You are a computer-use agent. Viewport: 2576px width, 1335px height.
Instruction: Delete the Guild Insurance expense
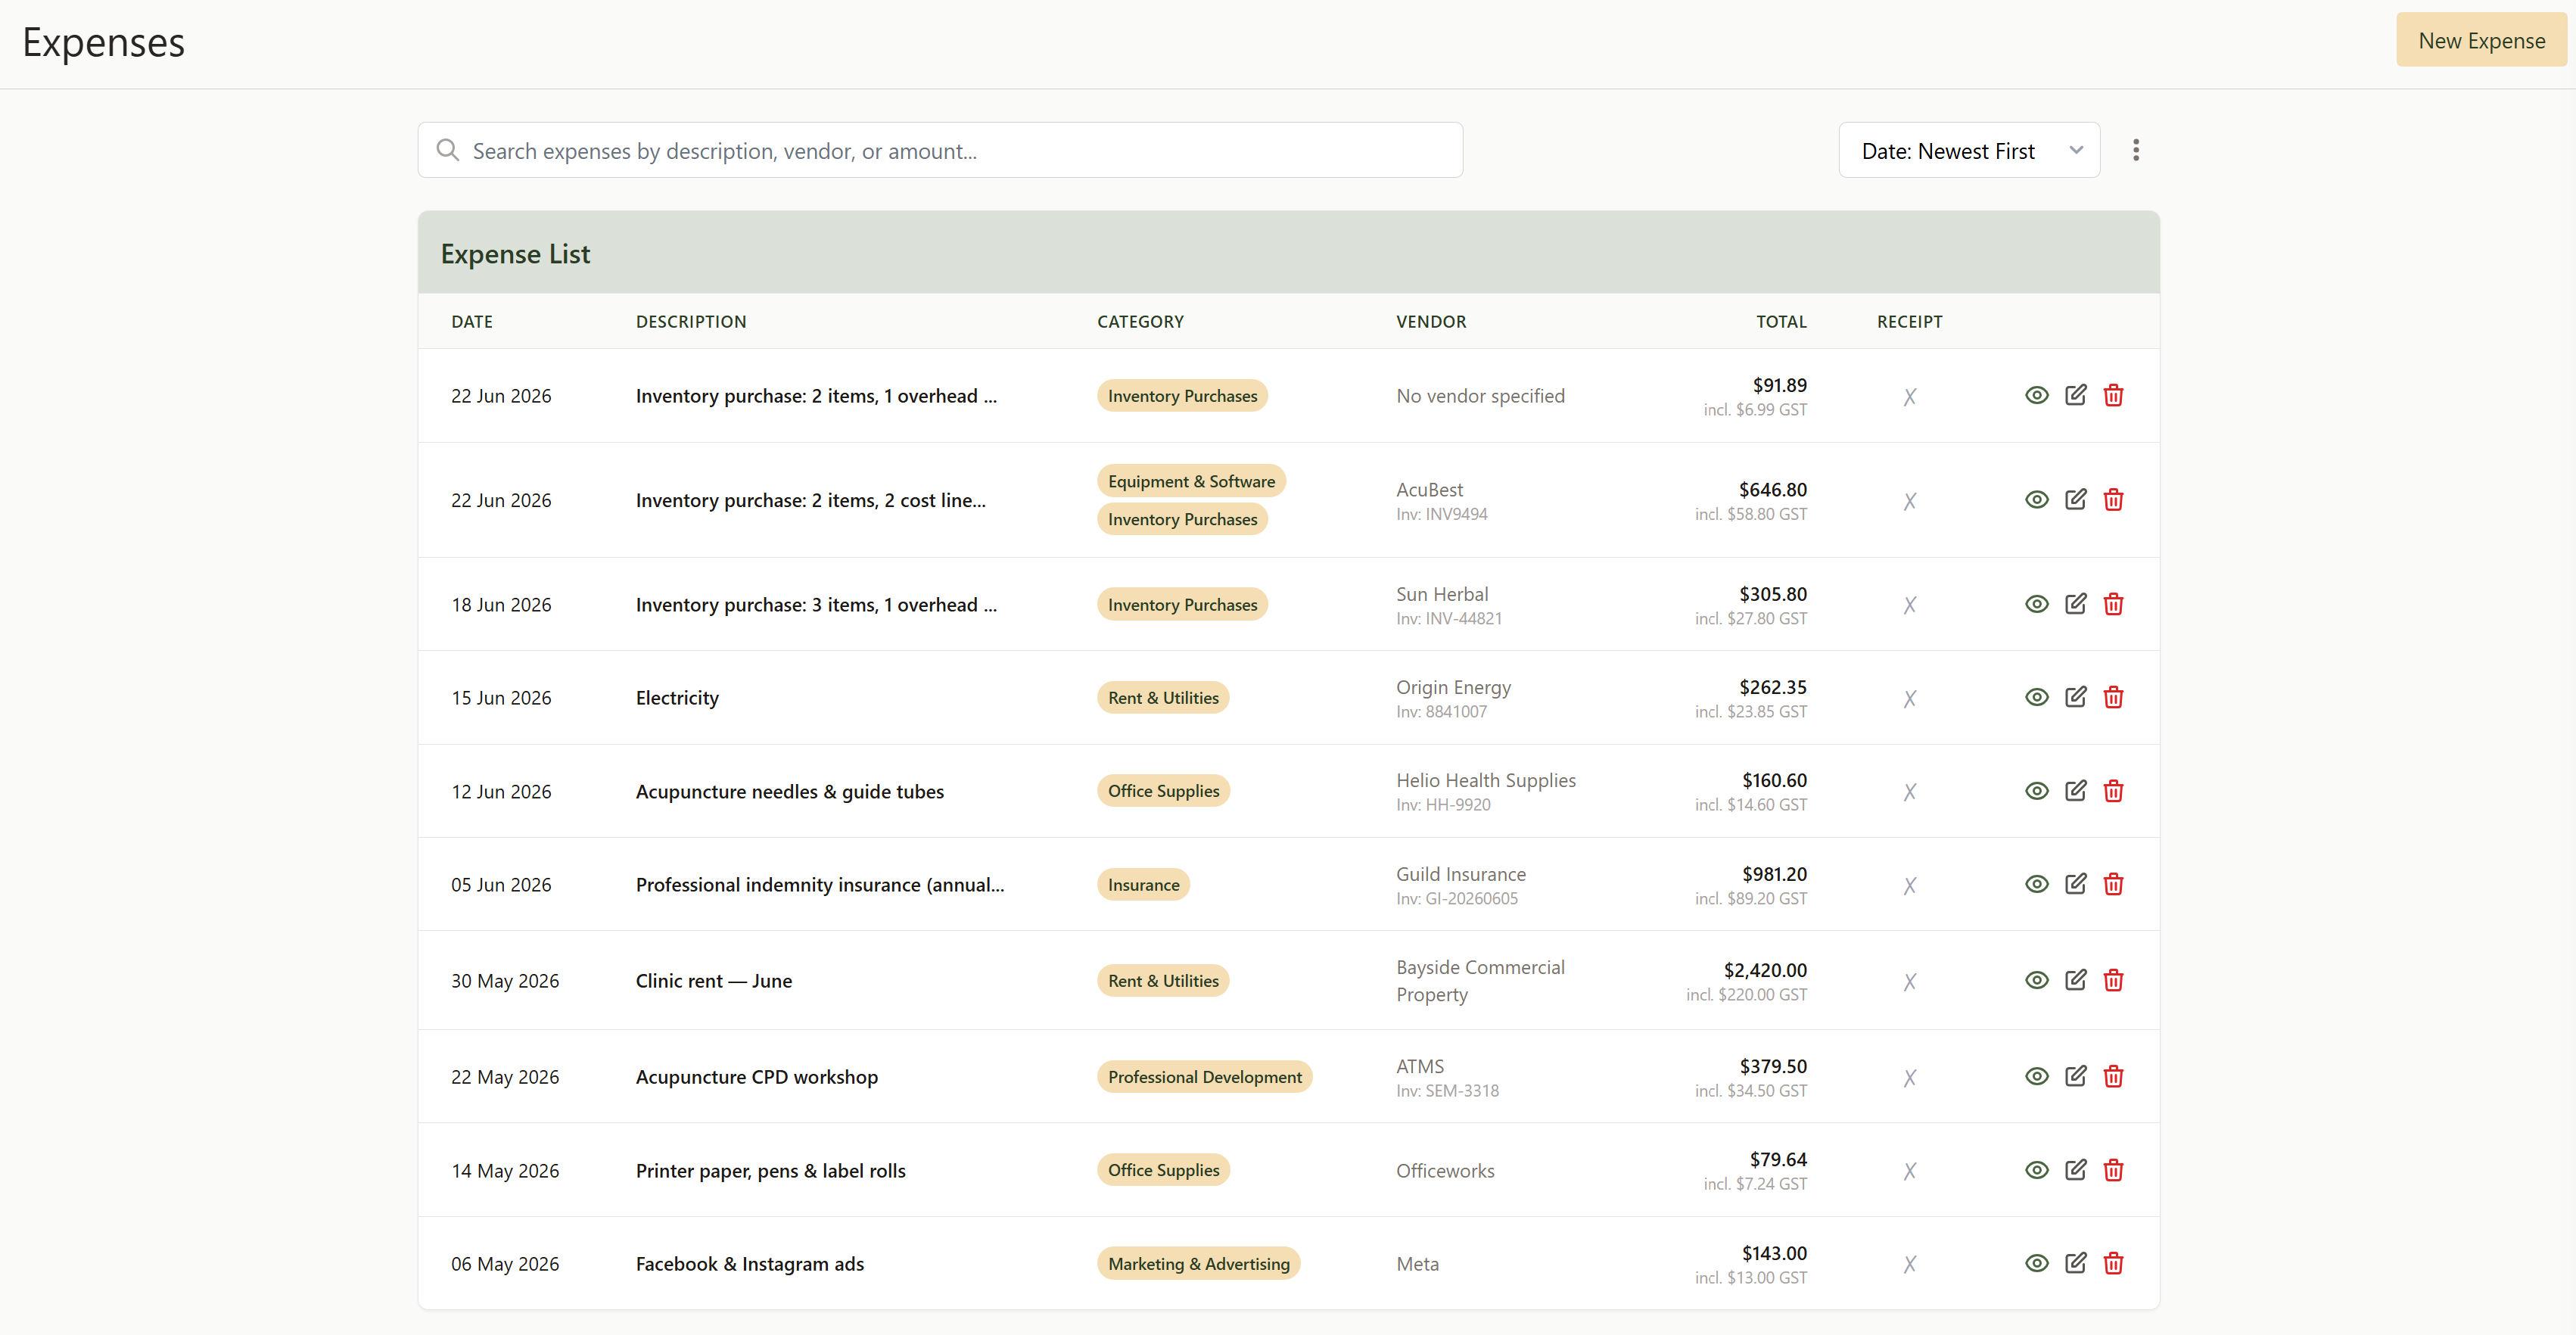[2113, 884]
